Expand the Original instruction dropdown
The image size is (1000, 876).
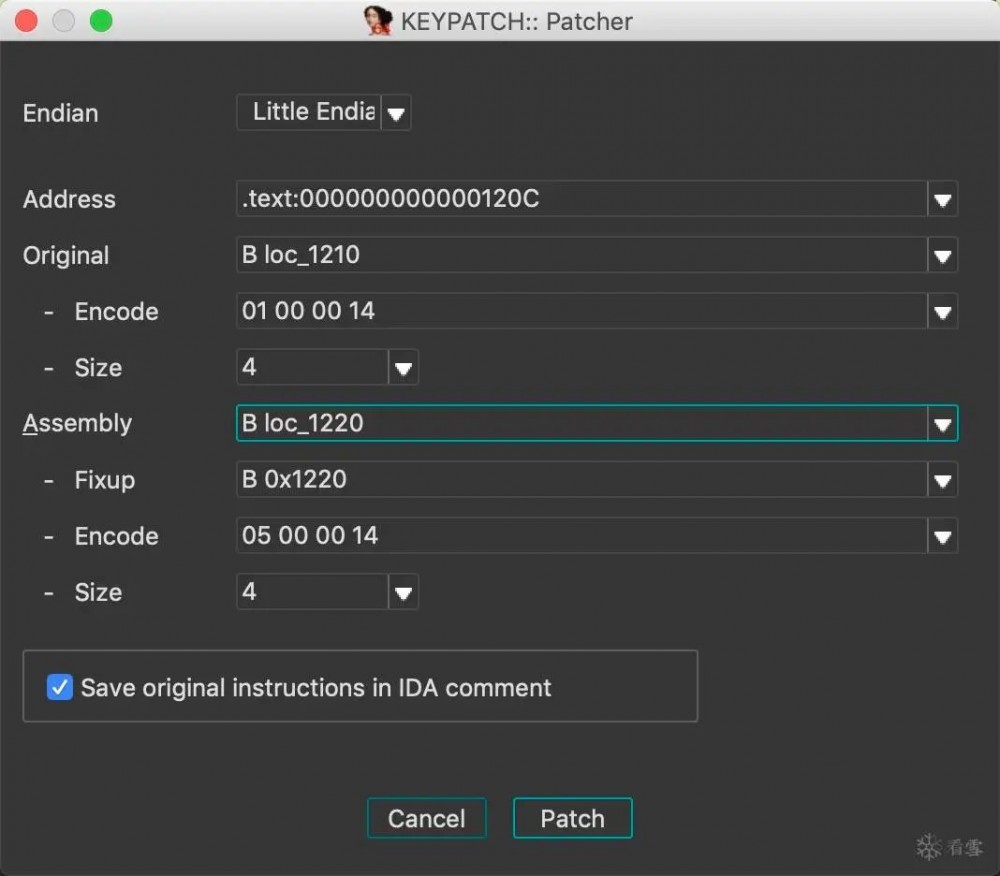tap(942, 255)
